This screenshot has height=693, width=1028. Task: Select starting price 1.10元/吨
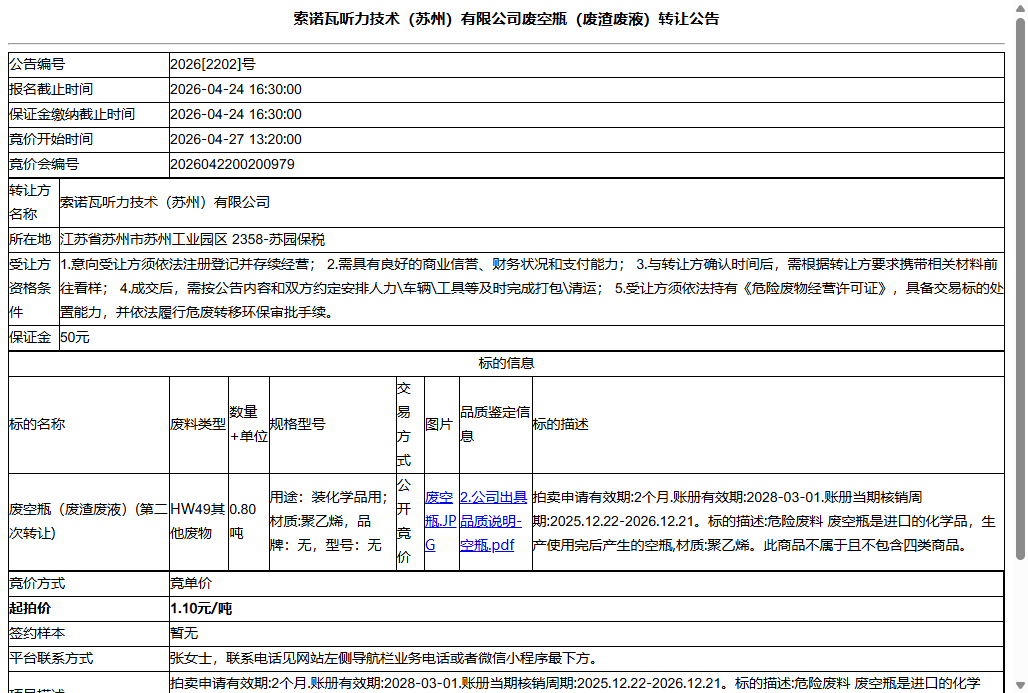[201, 608]
